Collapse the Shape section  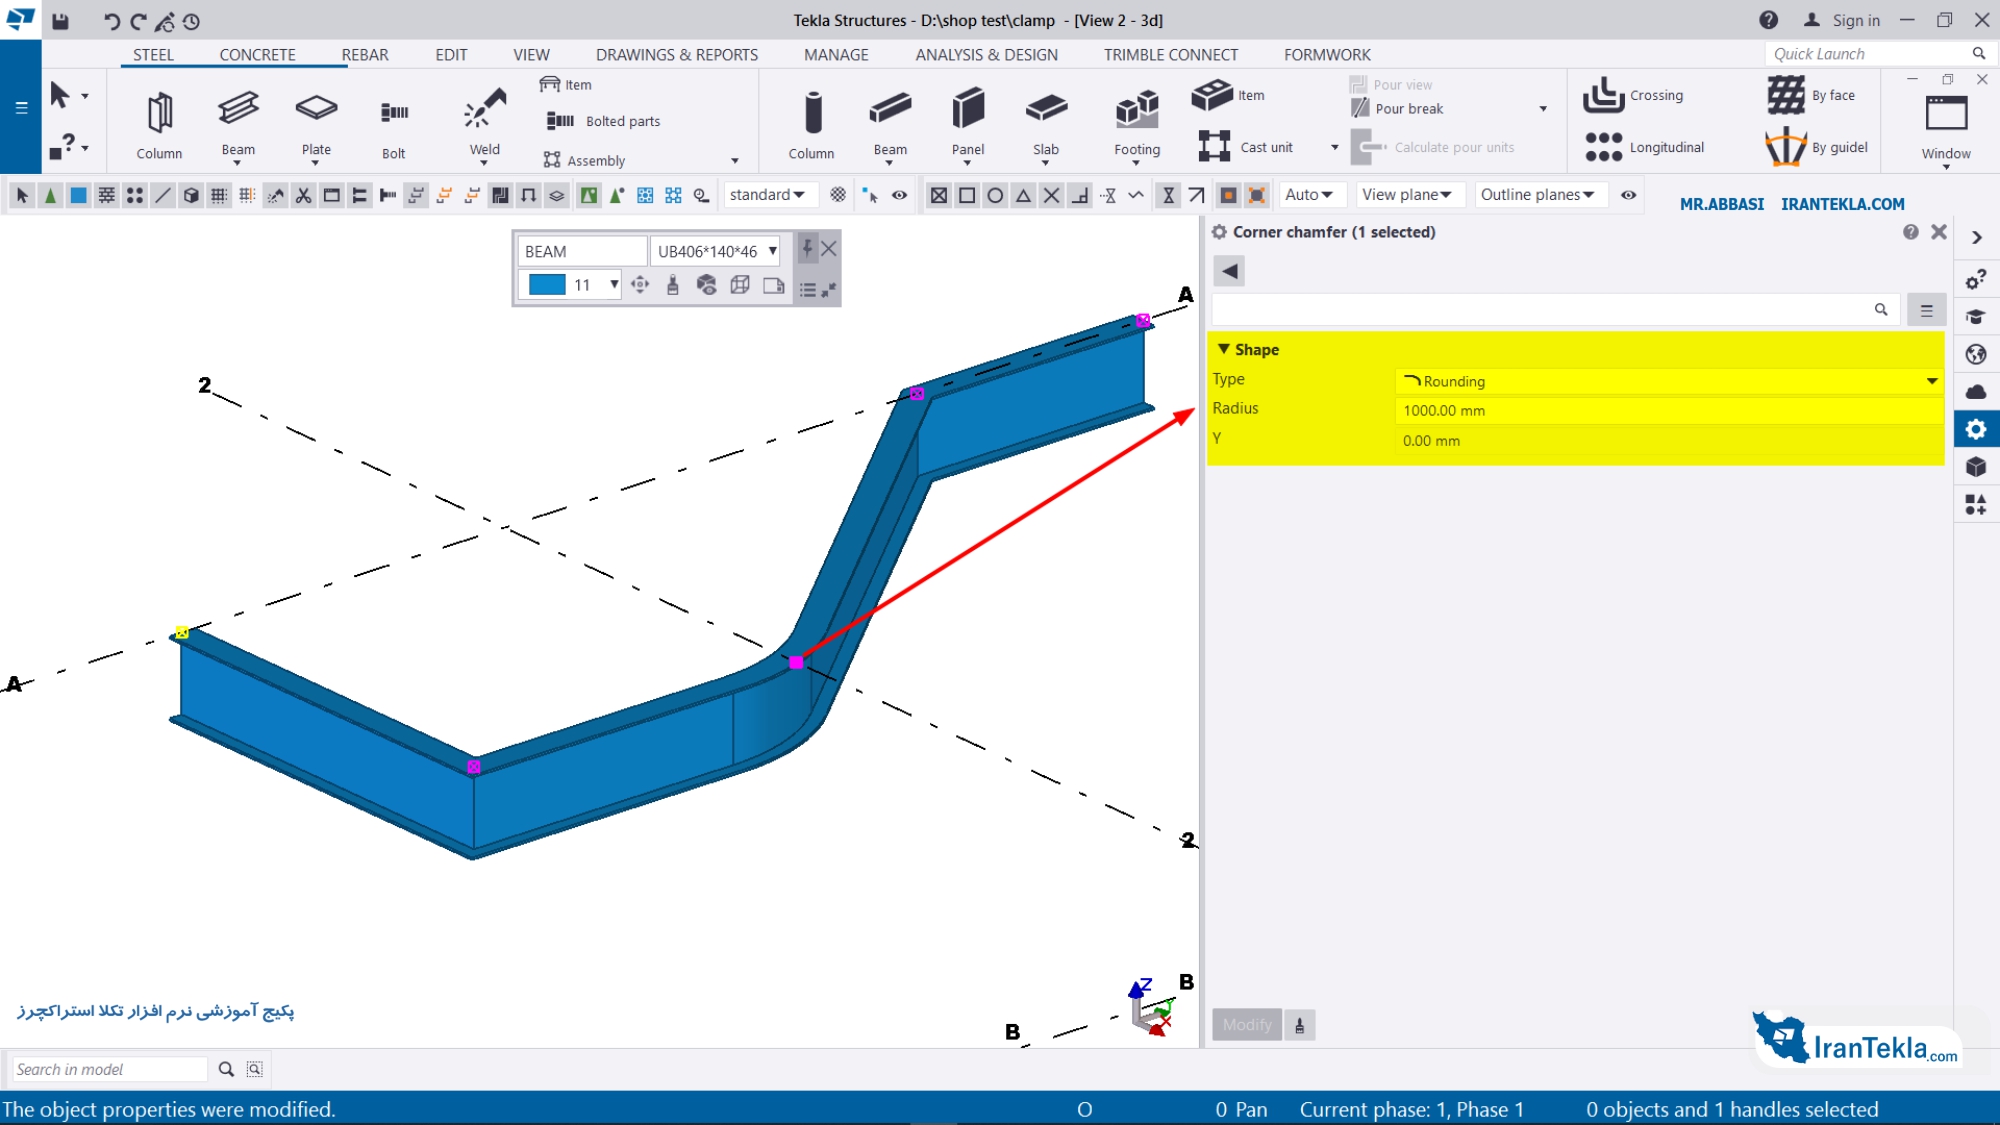pyautogui.click(x=1223, y=349)
